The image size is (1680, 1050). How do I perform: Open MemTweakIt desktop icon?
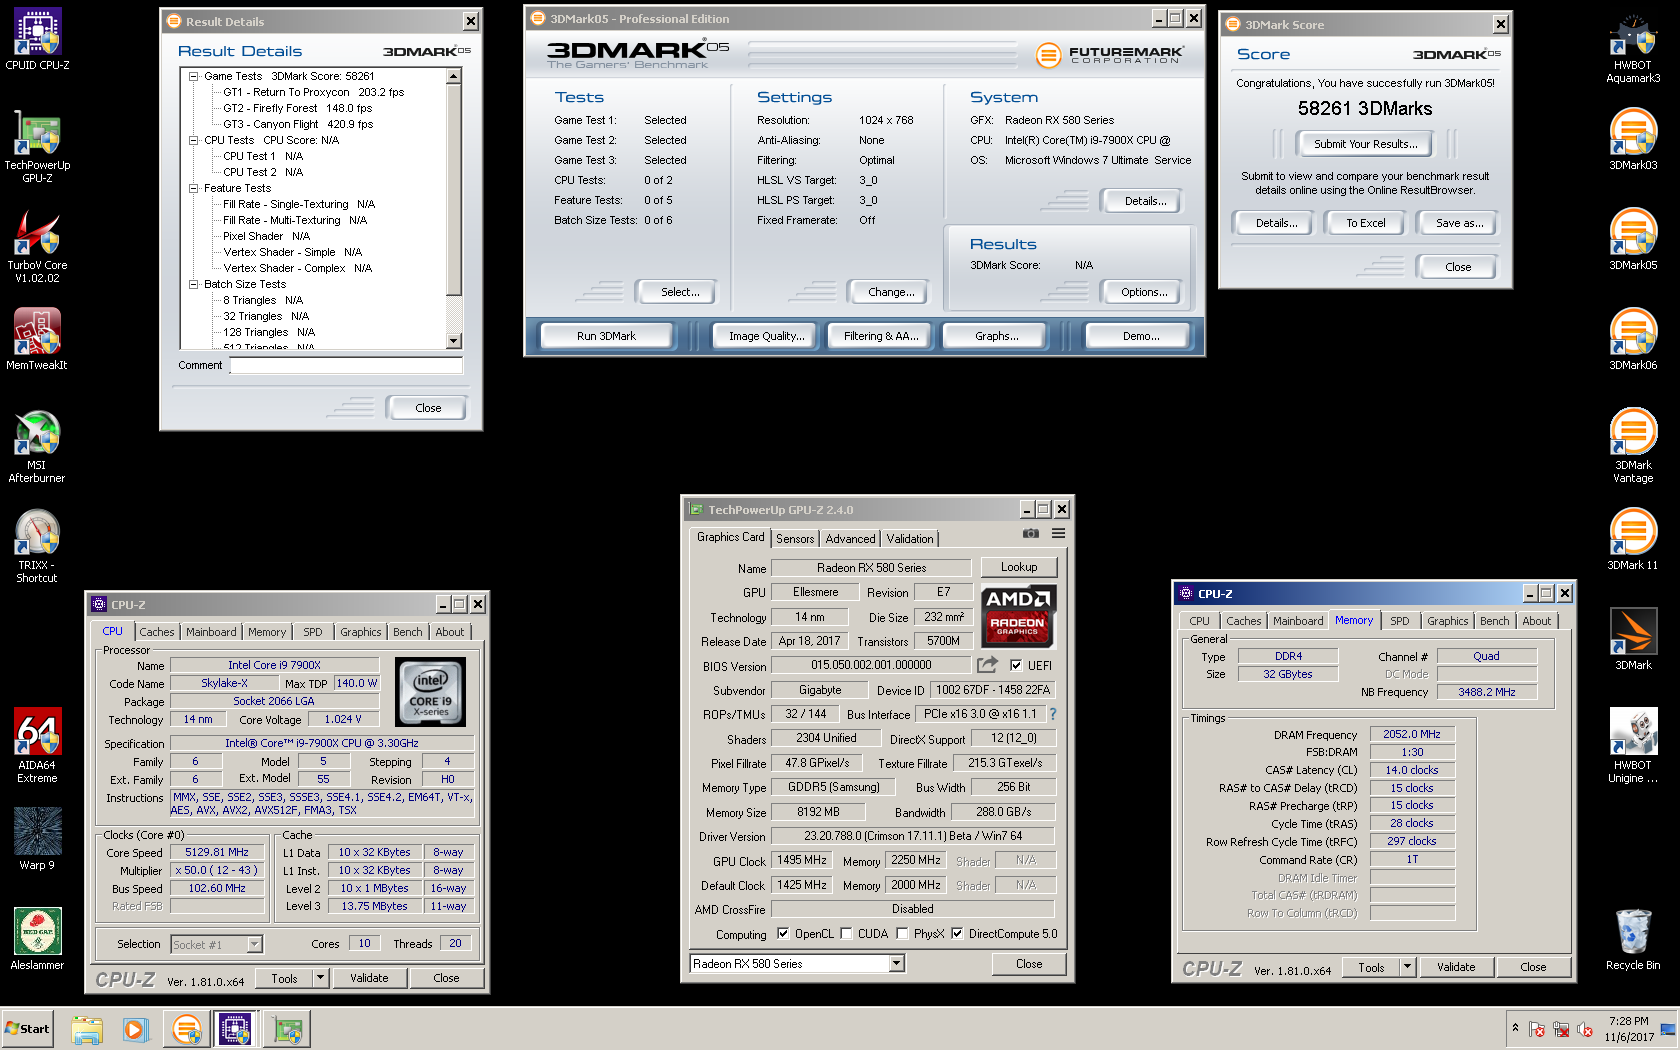pos(37,339)
